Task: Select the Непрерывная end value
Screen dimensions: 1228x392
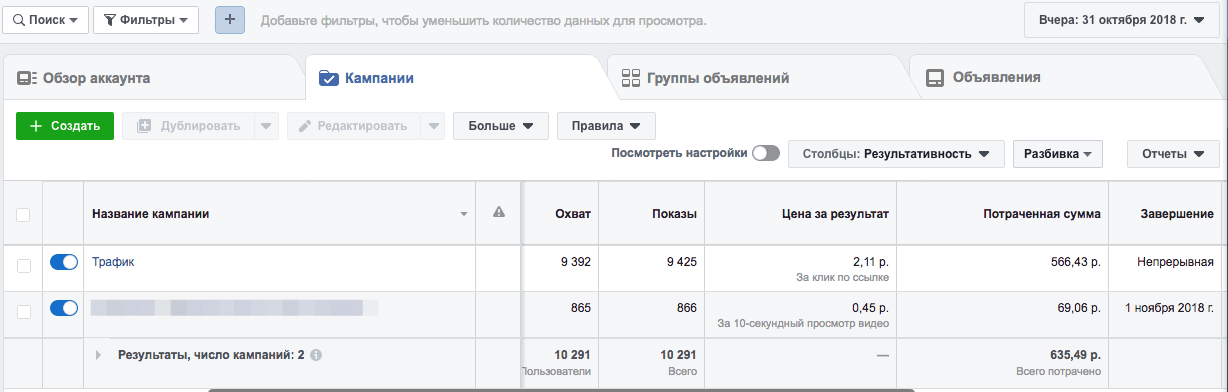Action: 1175,262
